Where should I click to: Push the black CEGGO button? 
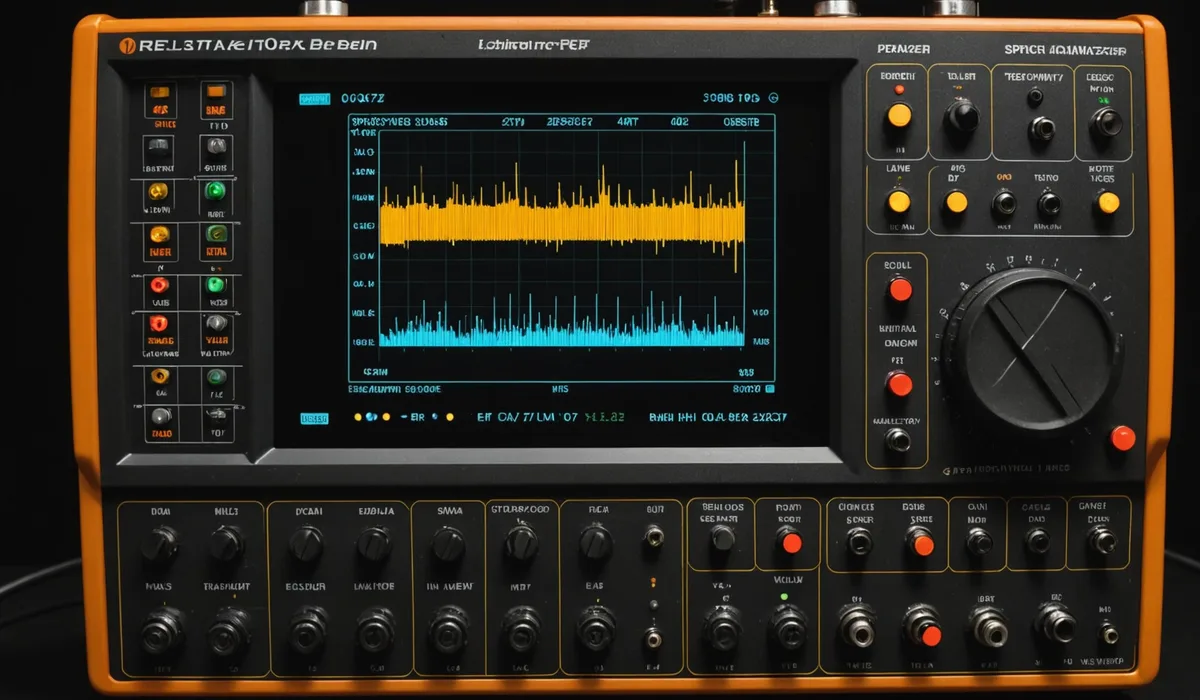pos(1105,122)
